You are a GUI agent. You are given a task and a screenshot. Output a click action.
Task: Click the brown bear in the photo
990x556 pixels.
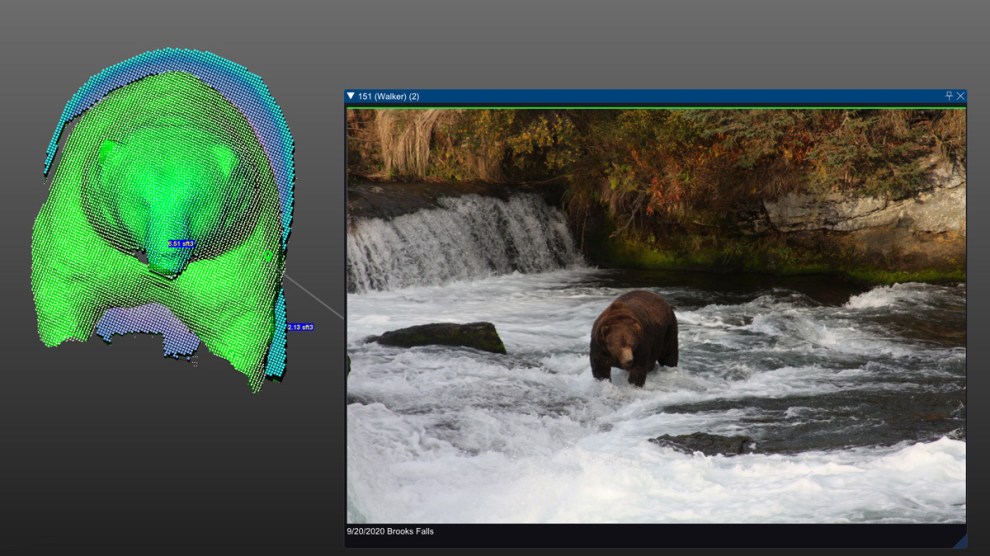634,333
